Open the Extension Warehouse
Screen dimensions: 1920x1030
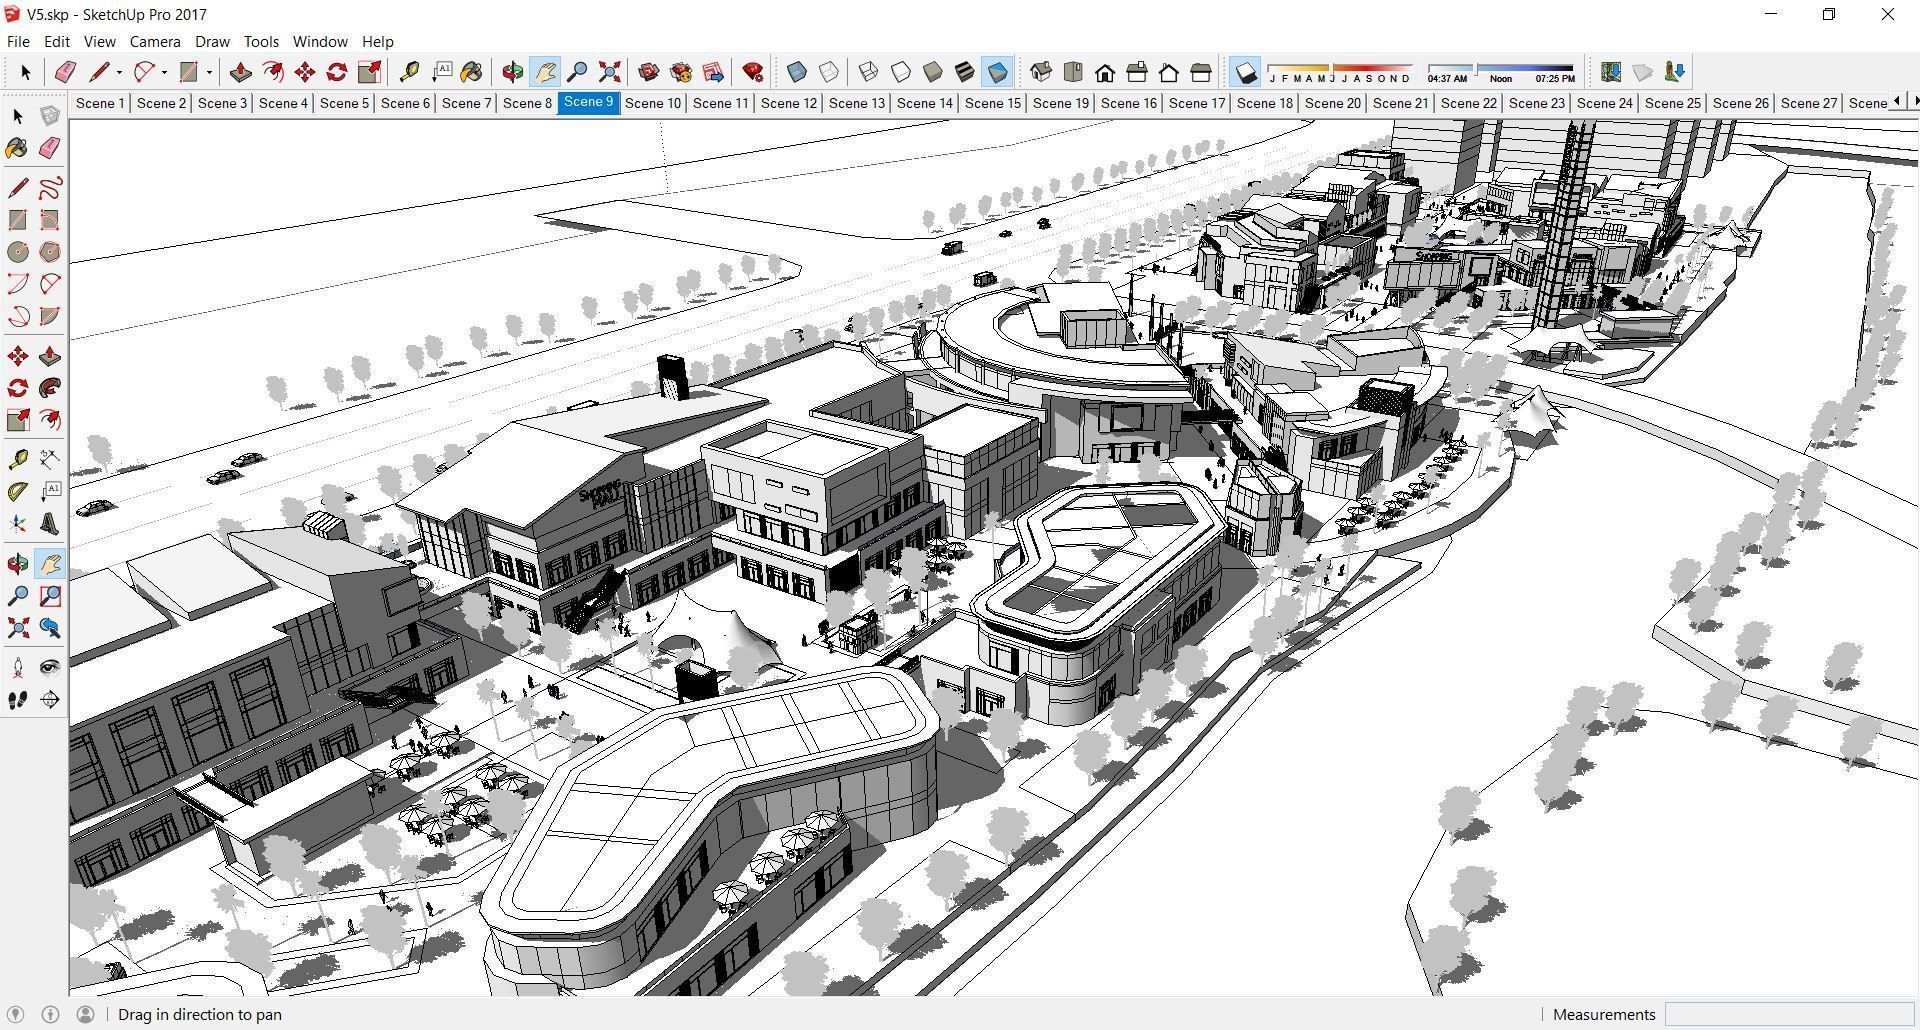(x=681, y=72)
